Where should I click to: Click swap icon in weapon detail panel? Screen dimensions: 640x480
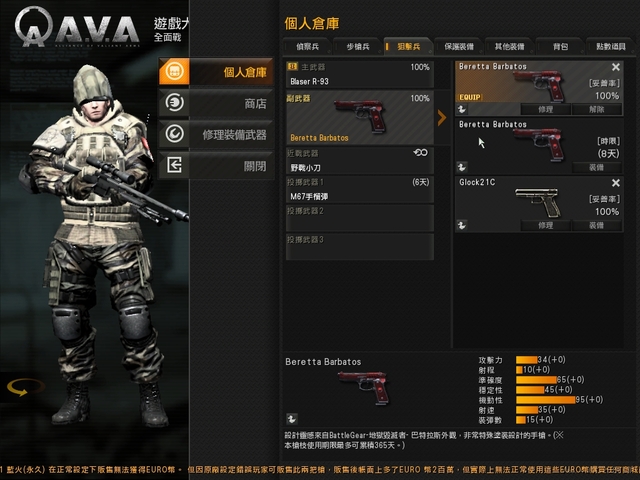pos(291,419)
